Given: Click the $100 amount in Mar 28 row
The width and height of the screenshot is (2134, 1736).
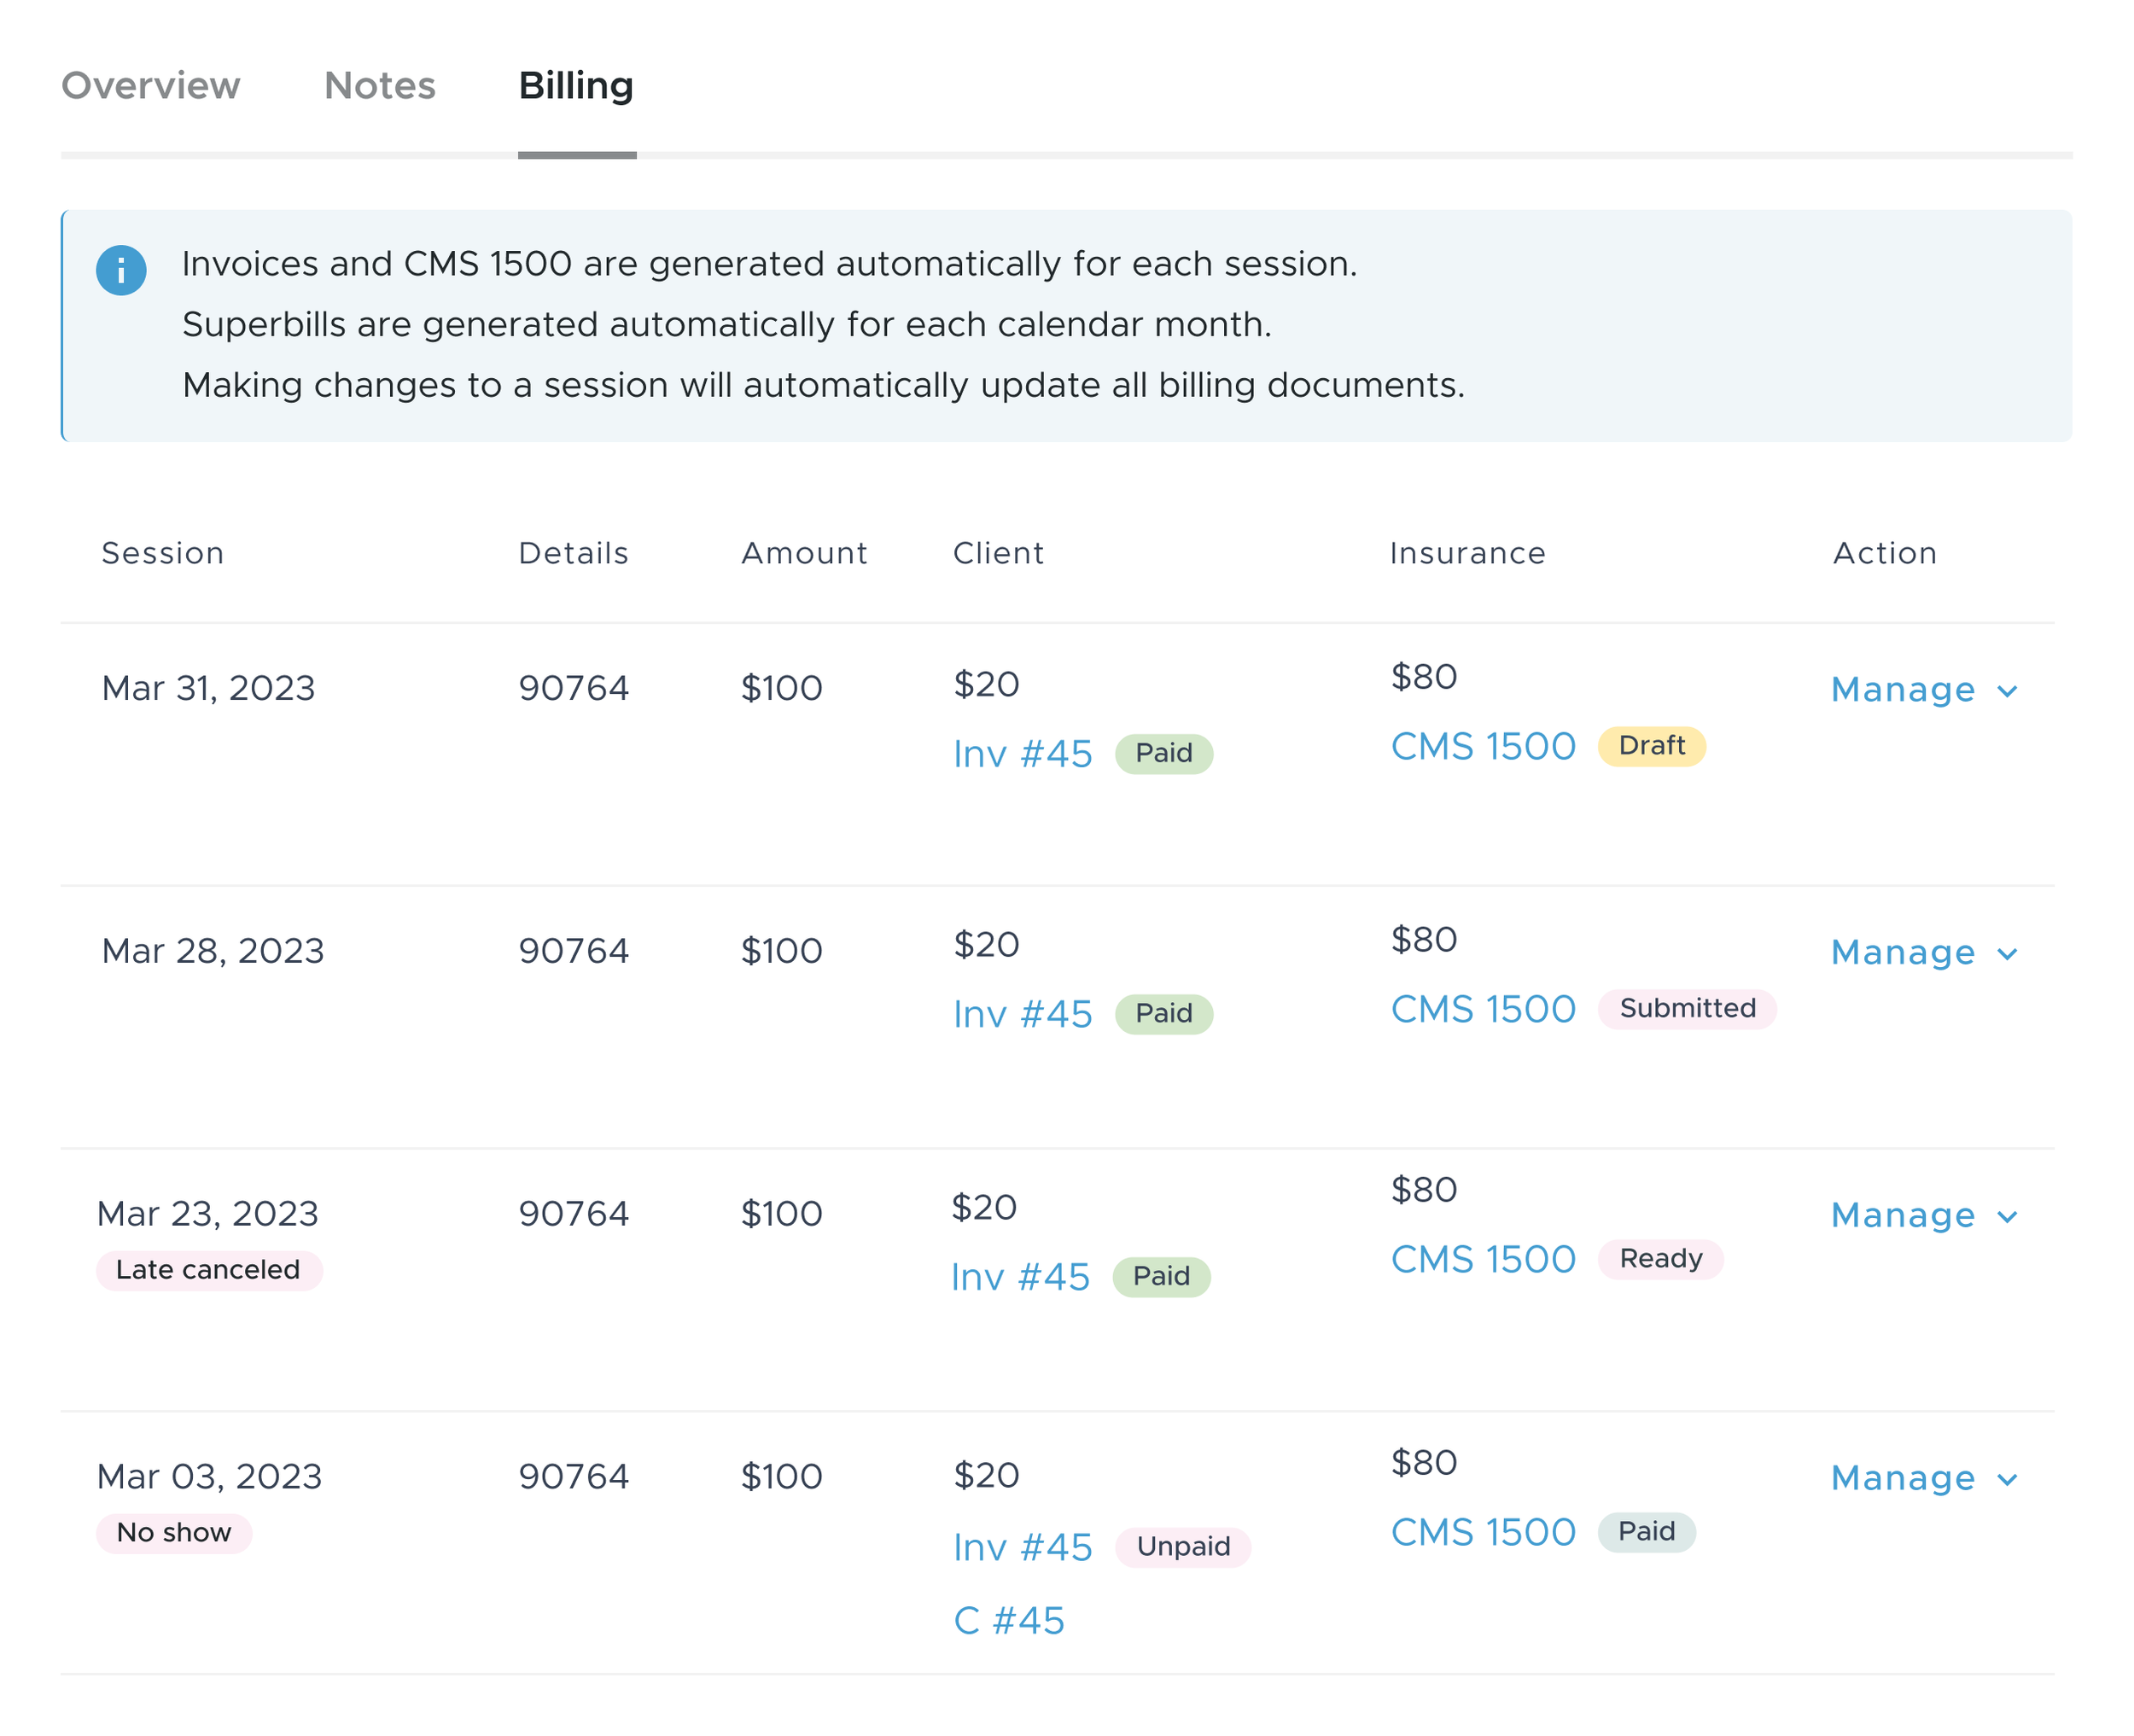Looking at the screenshot, I should 782,951.
